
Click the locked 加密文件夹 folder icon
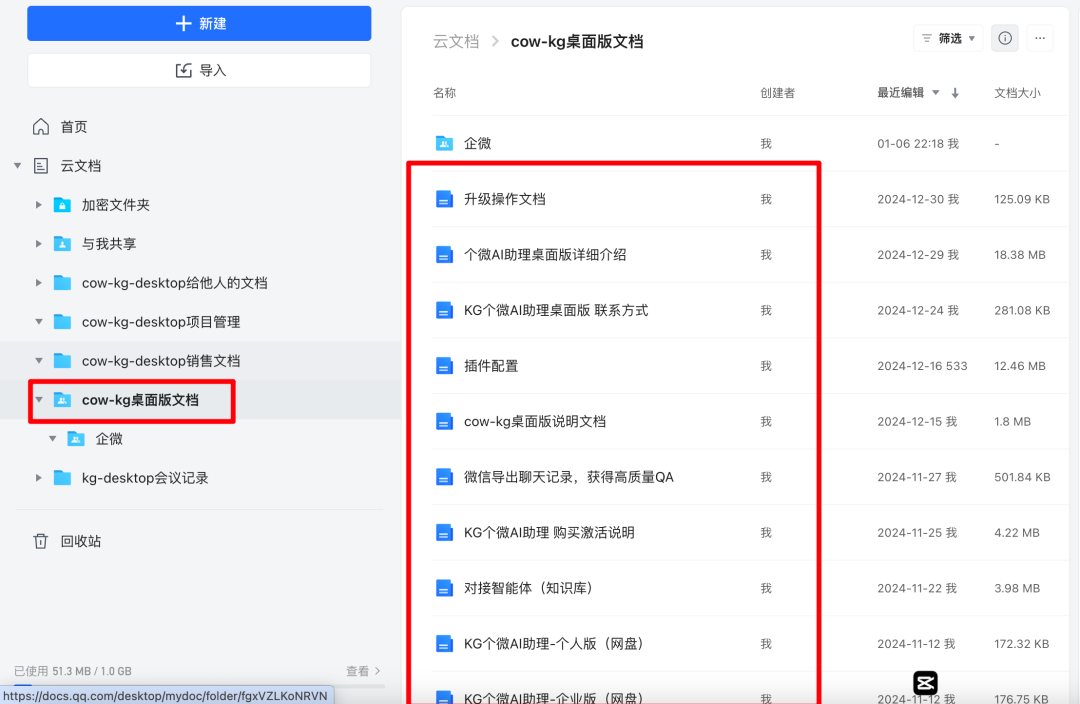pyautogui.click(x=62, y=205)
